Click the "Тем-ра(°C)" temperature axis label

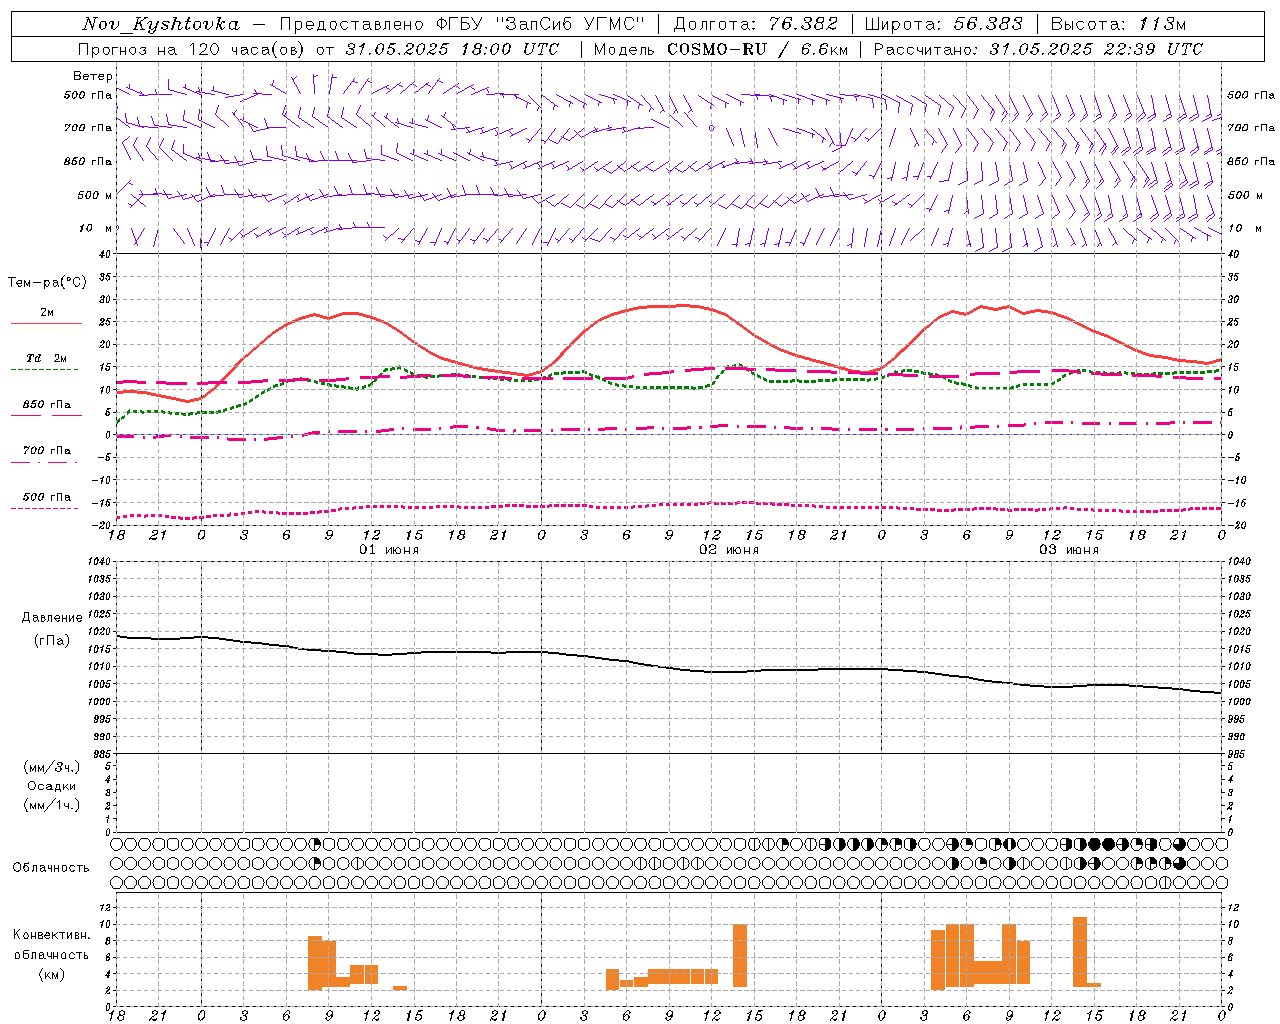click(x=47, y=283)
